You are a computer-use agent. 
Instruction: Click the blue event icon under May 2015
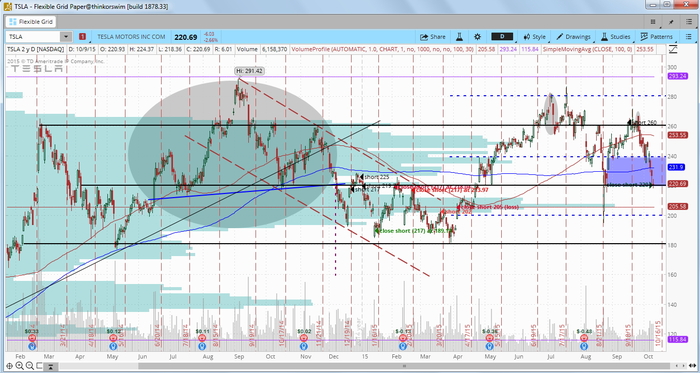pos(491,346)
